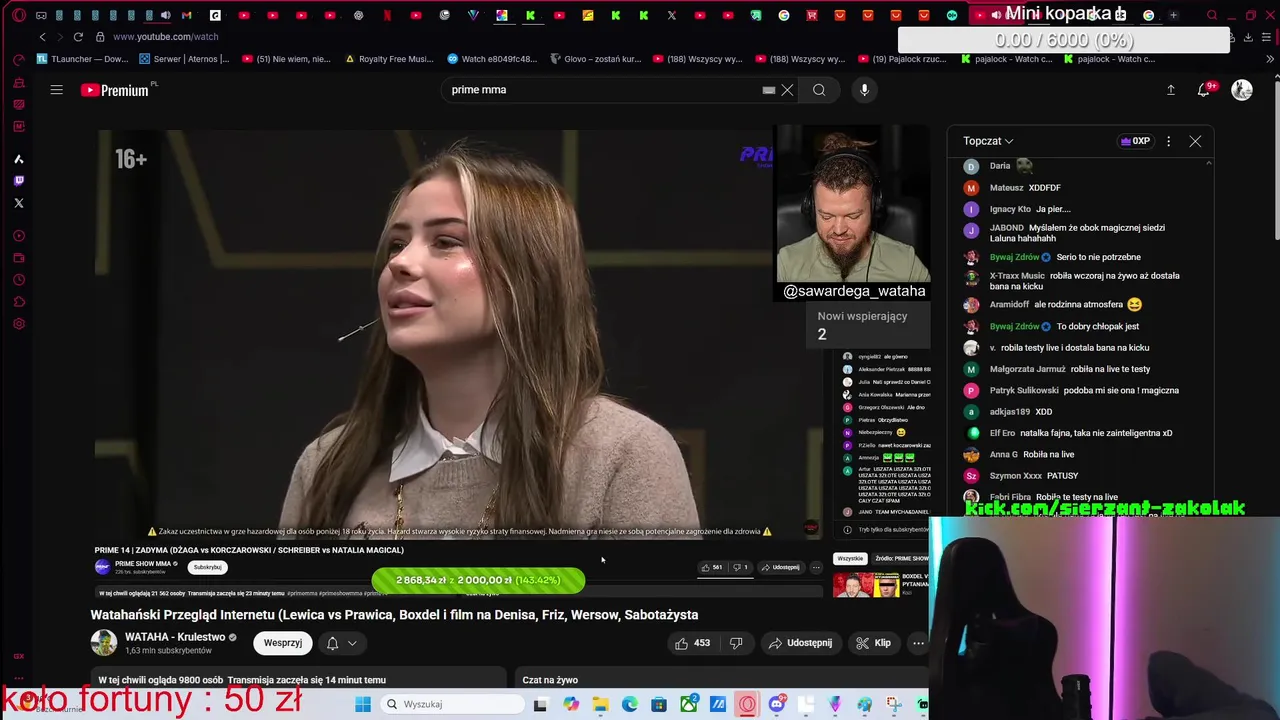This screenshot has height=720, width=1280.
Task: Switch to the X (Twitter) browser tab
Action: pyautogui.click(x=672, y=15)
